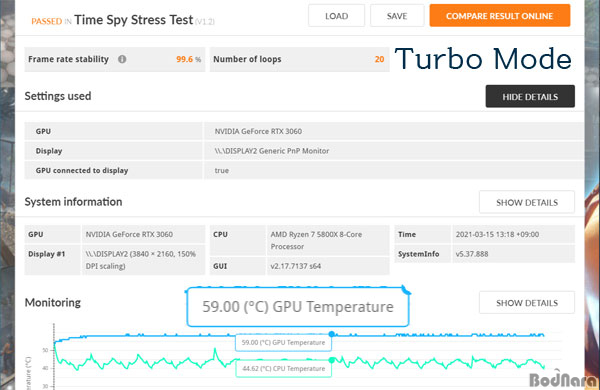Click the GPU connected to display label
Image resolution: width=600 pixels, height=390 pixels.
pos(82,171)
